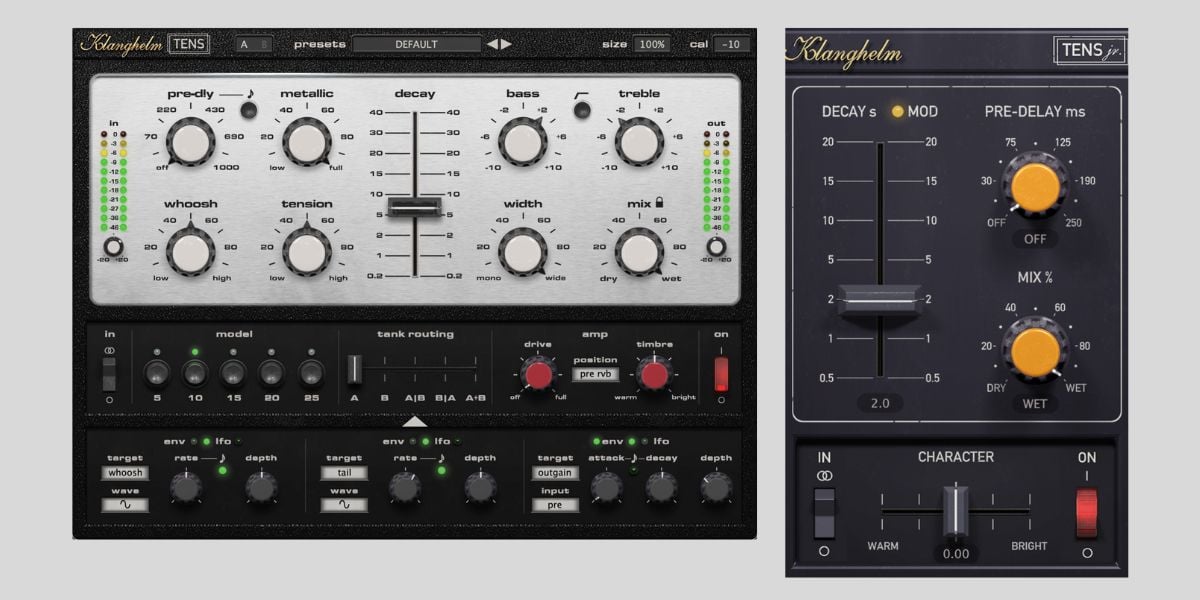Viewport: 1200px width, 600px height.
Task: Open the whoosh target dropdown
Action: [125, 473]
